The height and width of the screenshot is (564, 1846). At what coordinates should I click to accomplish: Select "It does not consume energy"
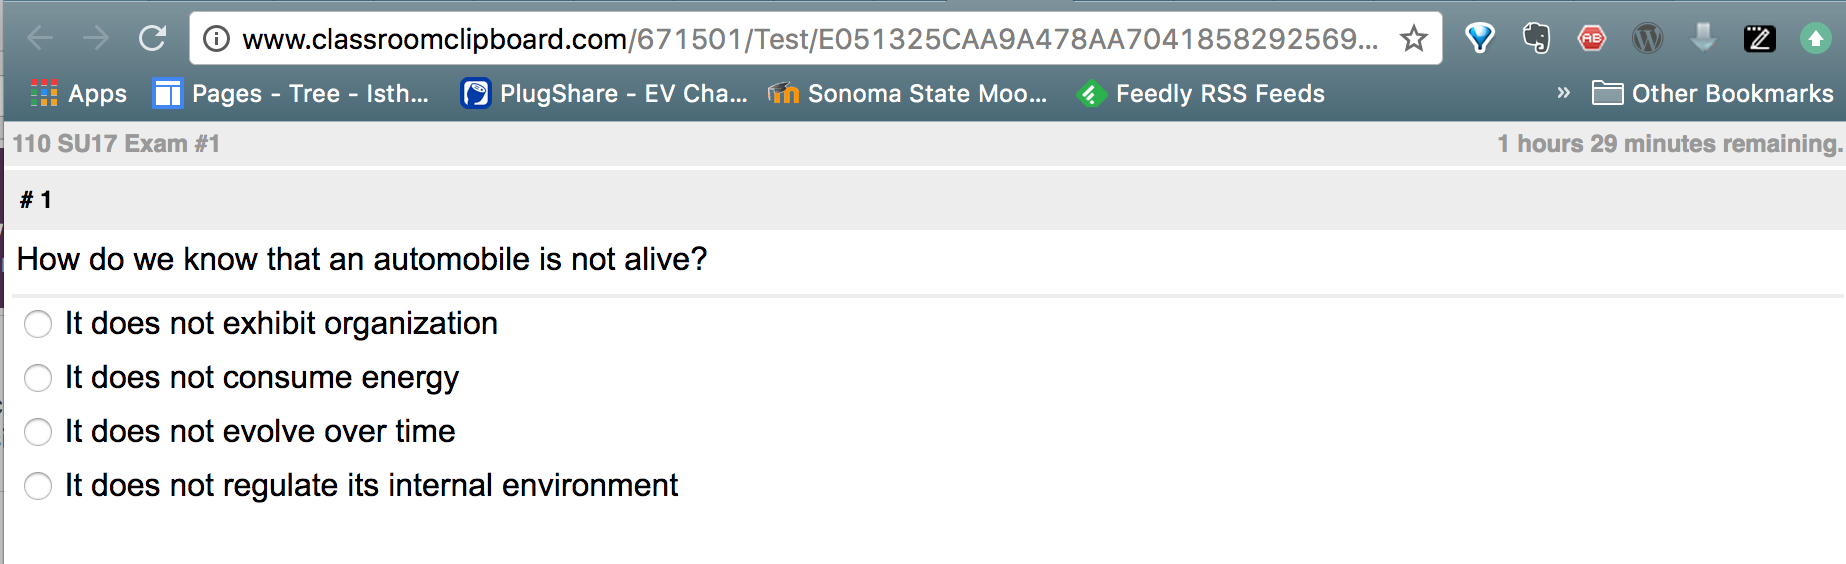tap(38, 378)
